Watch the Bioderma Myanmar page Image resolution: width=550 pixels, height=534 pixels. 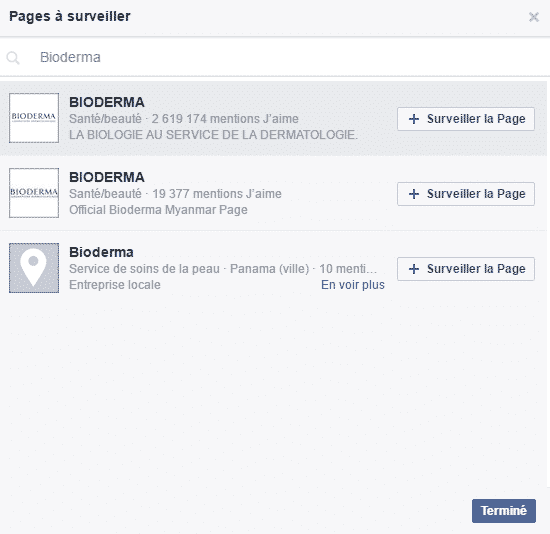pos(466,194)
